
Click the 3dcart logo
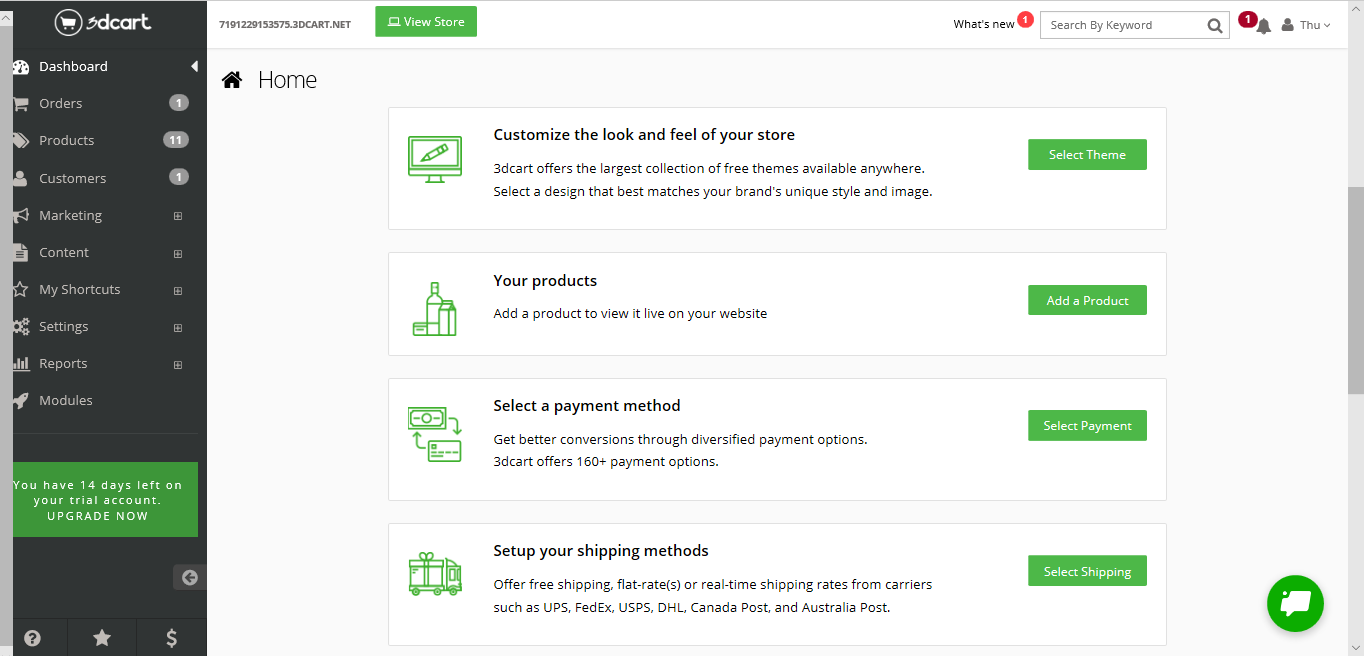coord(103,22)
